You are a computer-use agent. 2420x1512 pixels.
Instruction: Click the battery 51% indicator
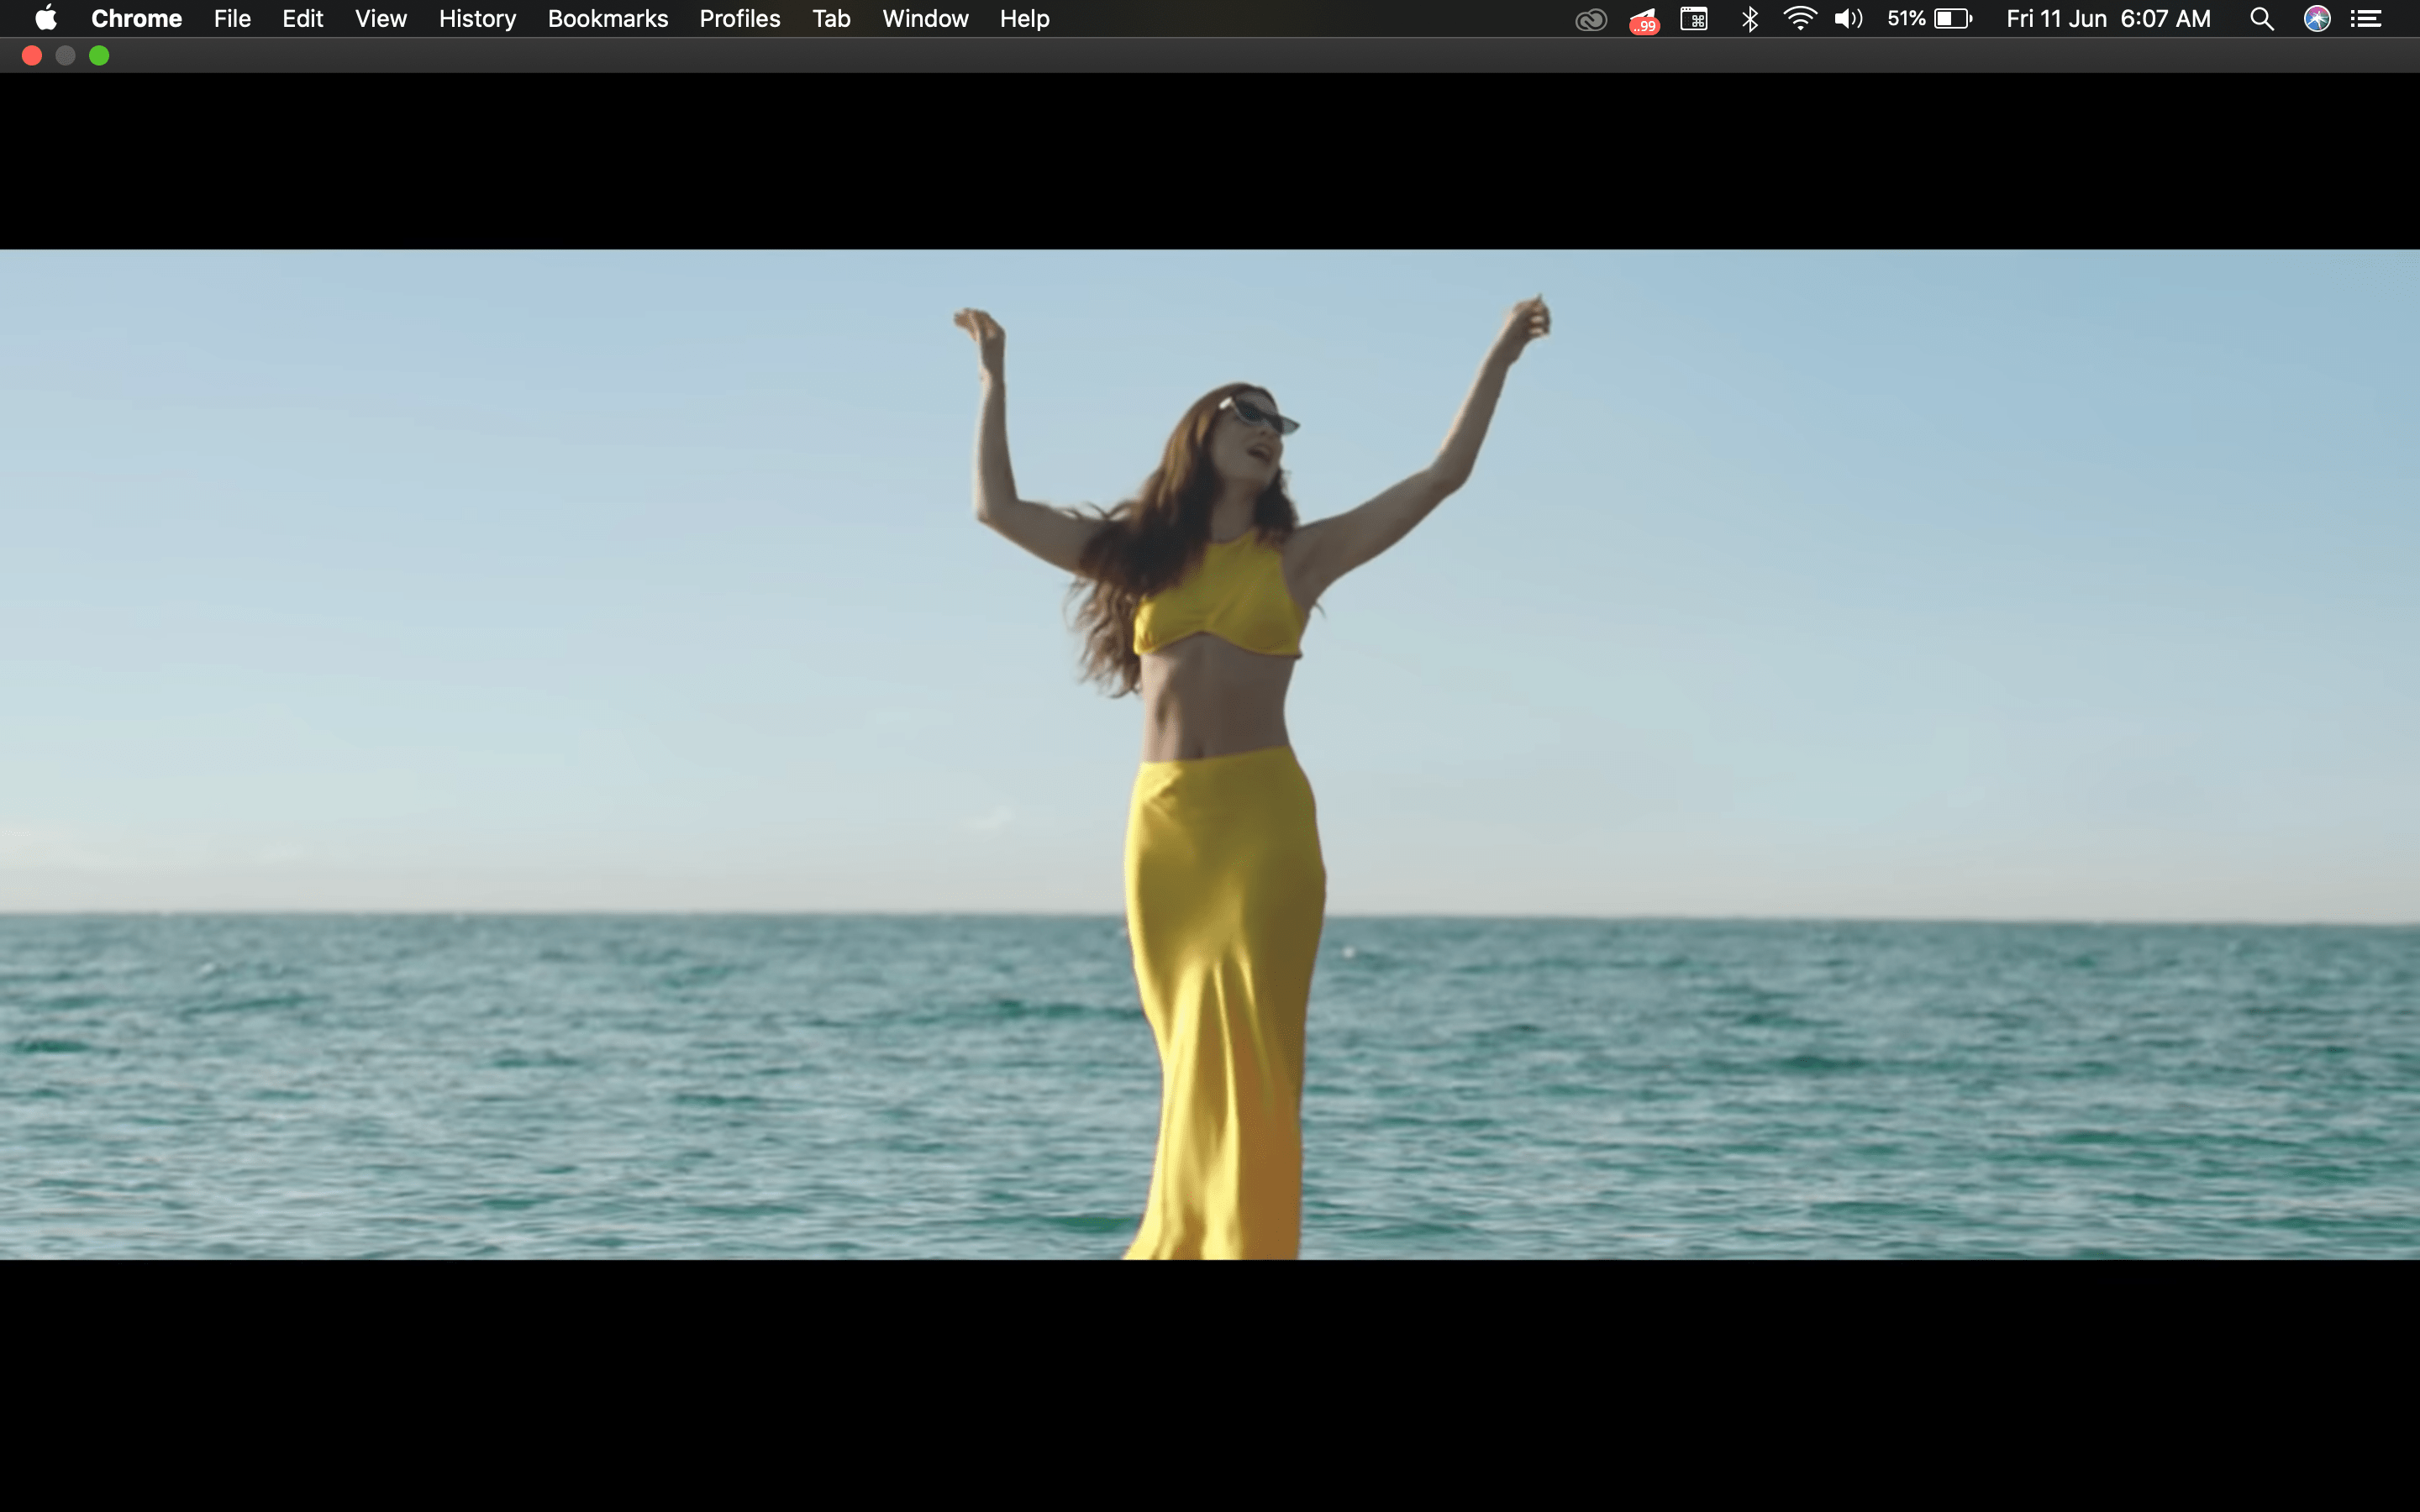[x=1929, y=19]
